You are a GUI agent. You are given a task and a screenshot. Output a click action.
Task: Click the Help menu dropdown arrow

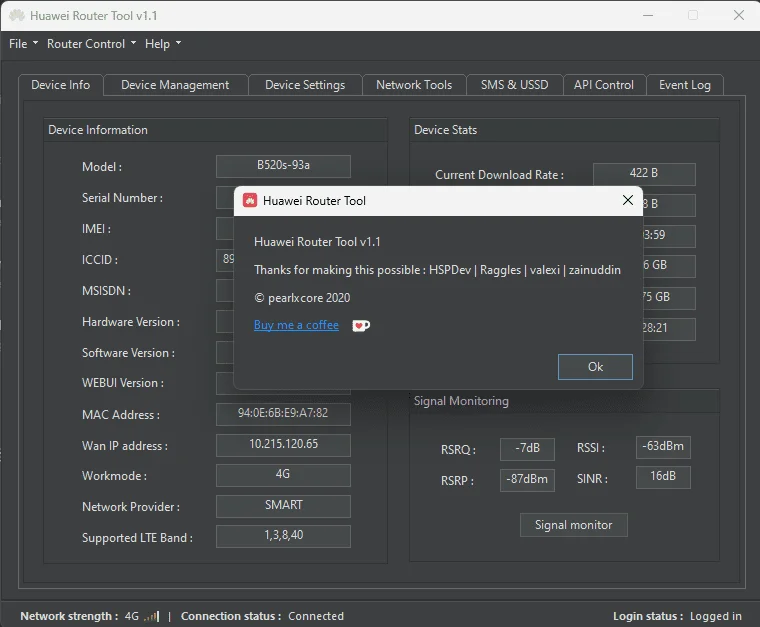point(178,43)
